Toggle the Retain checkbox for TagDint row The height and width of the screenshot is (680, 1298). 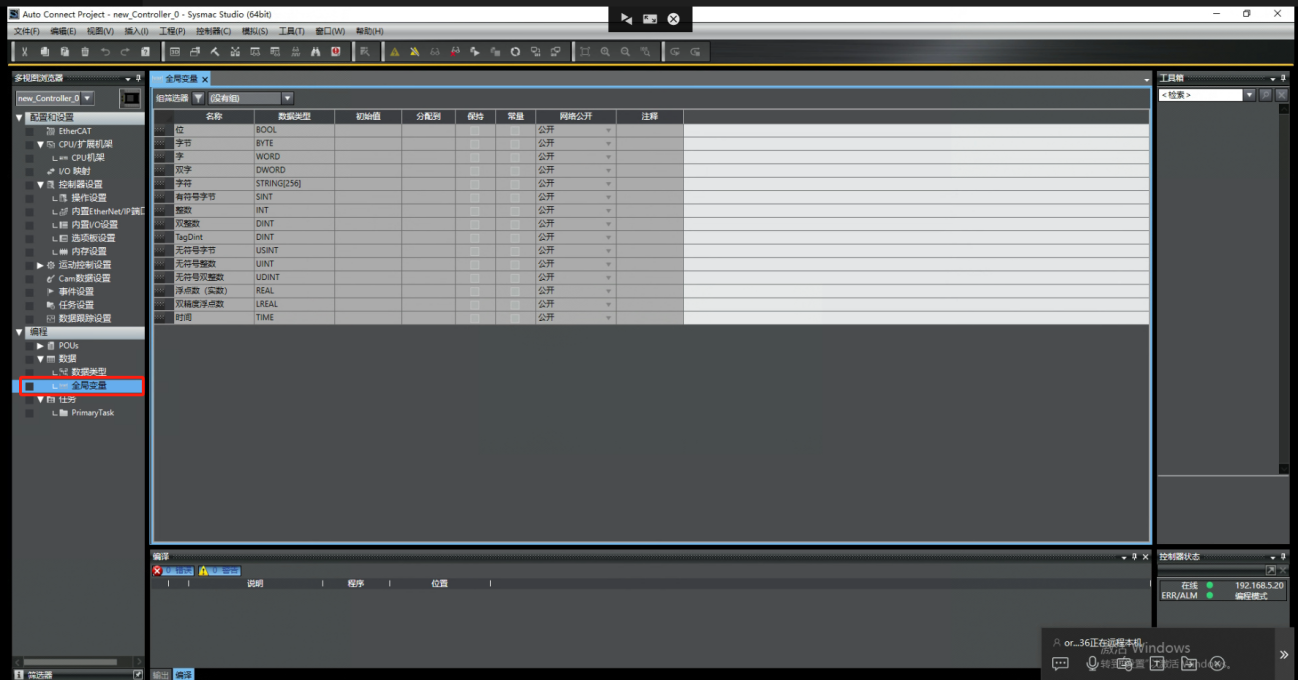point(475,237)
